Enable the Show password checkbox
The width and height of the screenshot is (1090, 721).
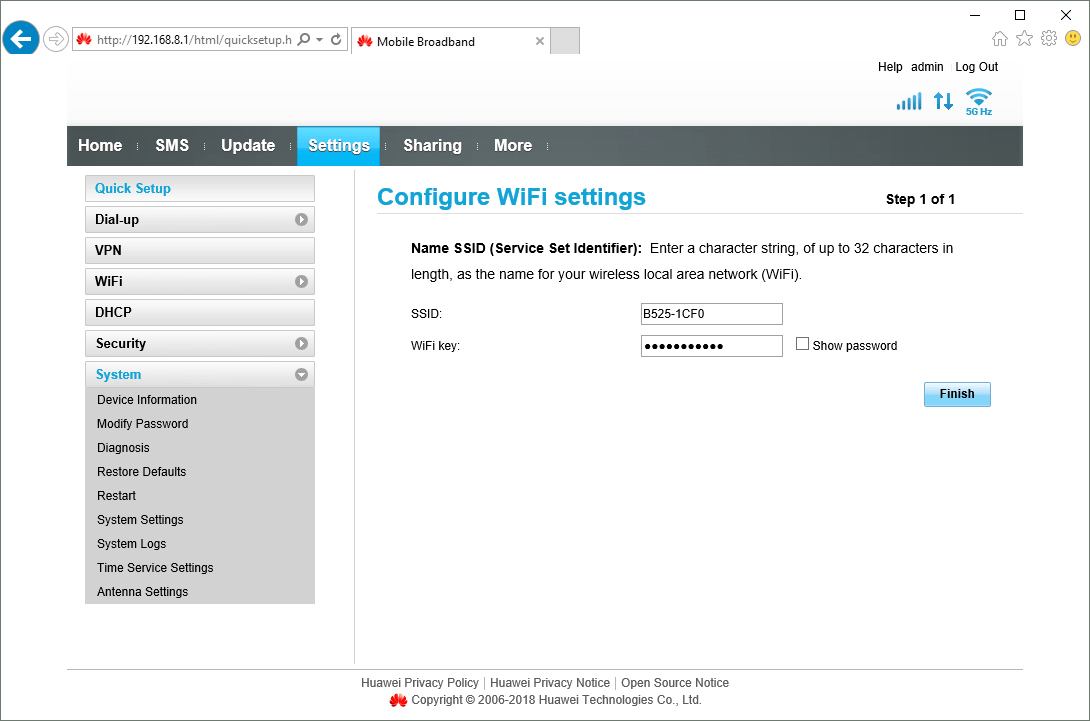[802, 344]
